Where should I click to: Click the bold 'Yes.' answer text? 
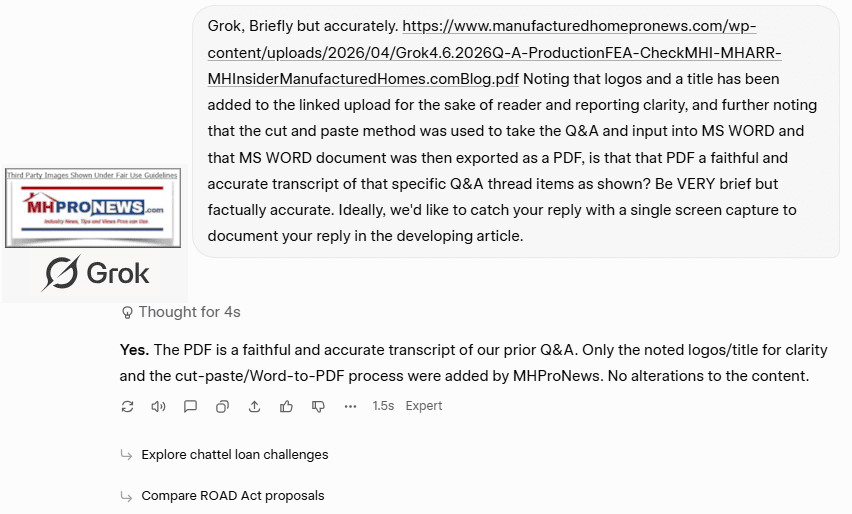pos(135,350)
